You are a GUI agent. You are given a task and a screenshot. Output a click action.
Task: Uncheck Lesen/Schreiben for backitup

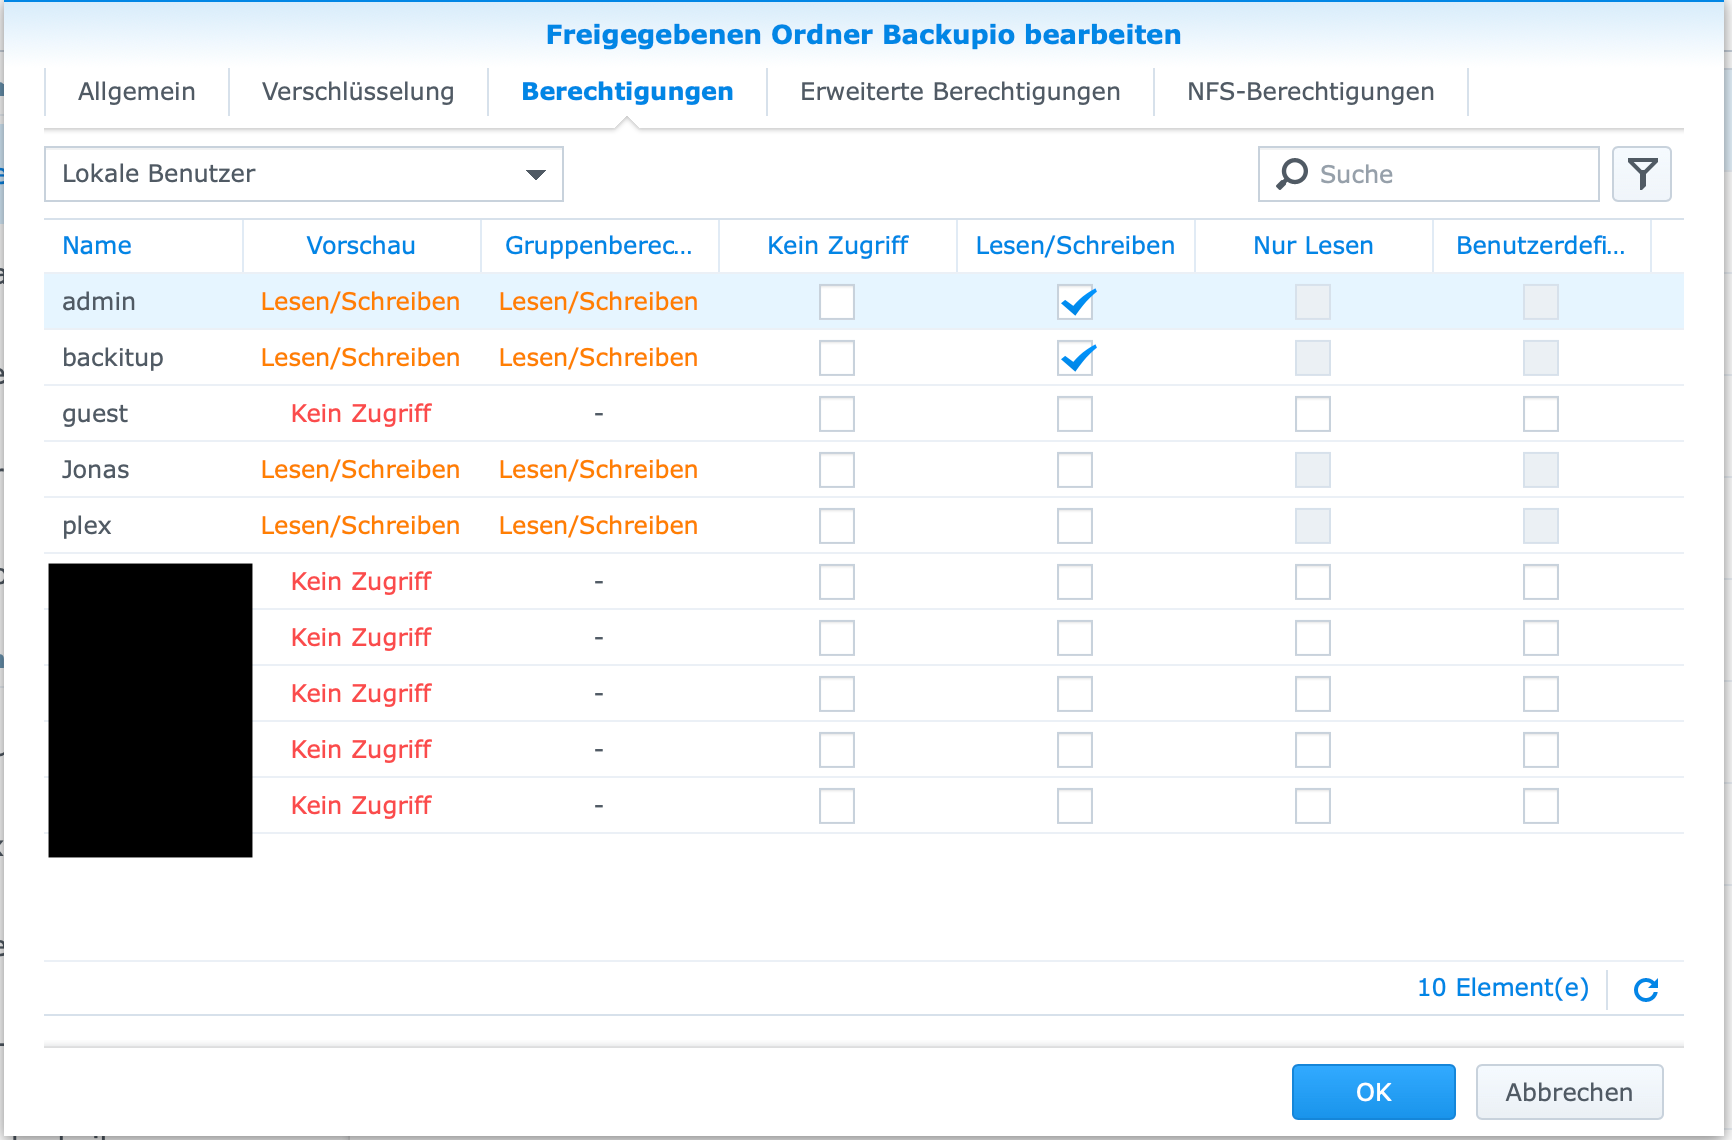tap(1075, 358)
